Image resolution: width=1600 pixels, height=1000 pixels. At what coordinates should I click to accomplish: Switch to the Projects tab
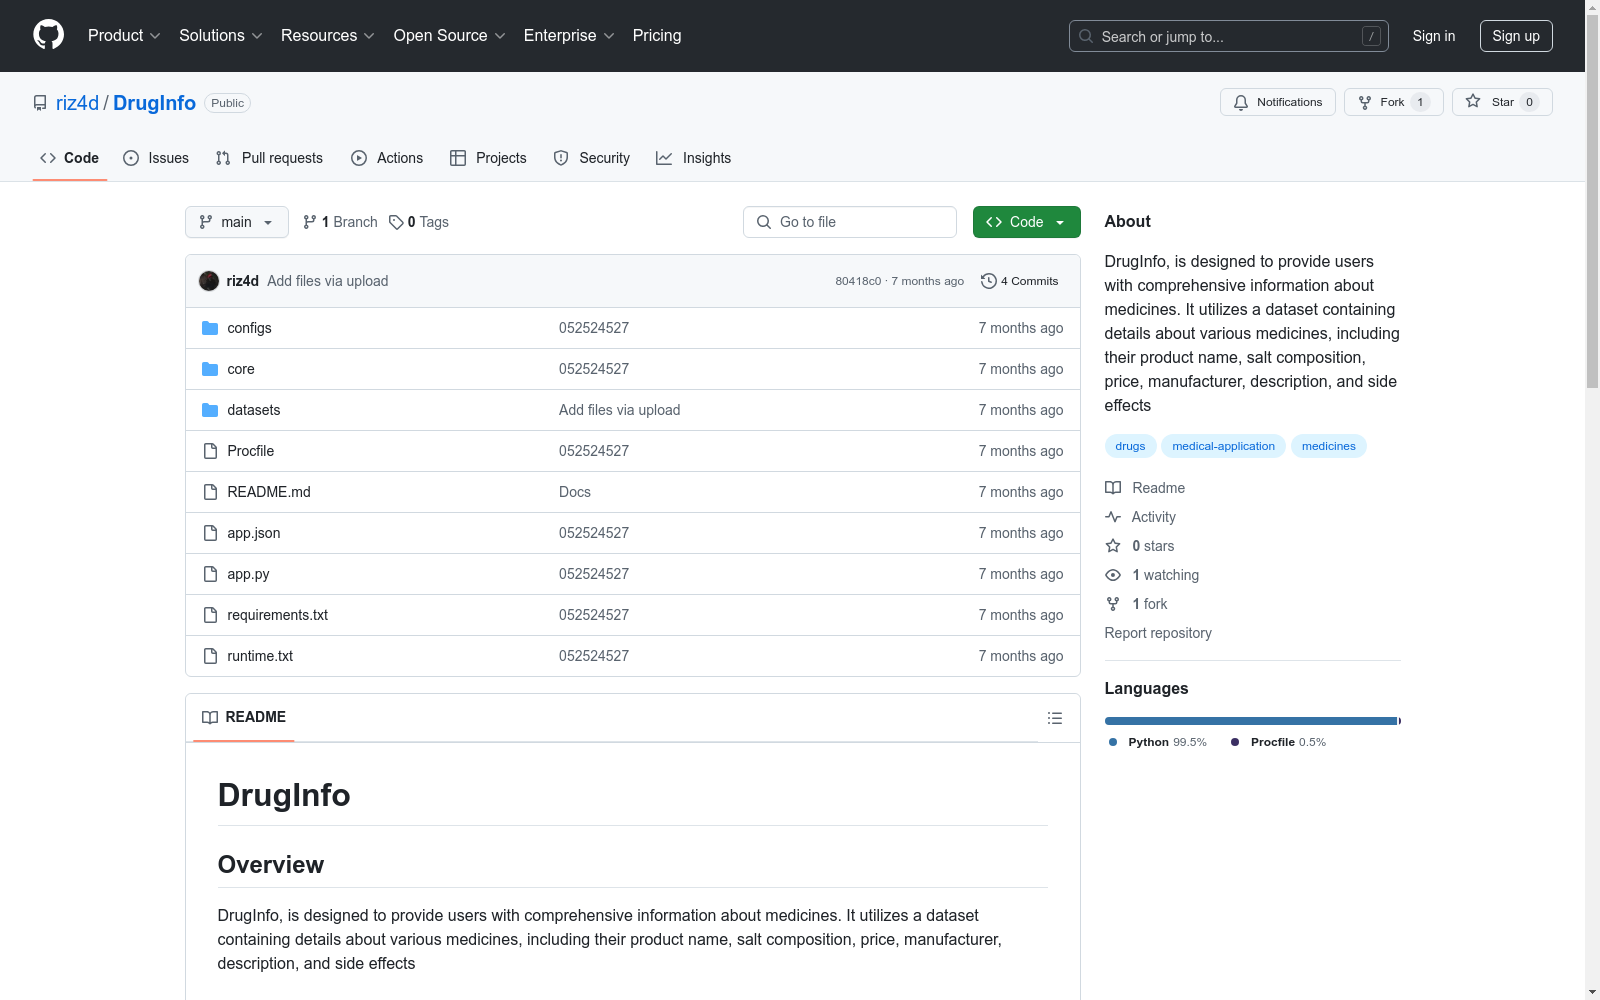tap(488, 158)
